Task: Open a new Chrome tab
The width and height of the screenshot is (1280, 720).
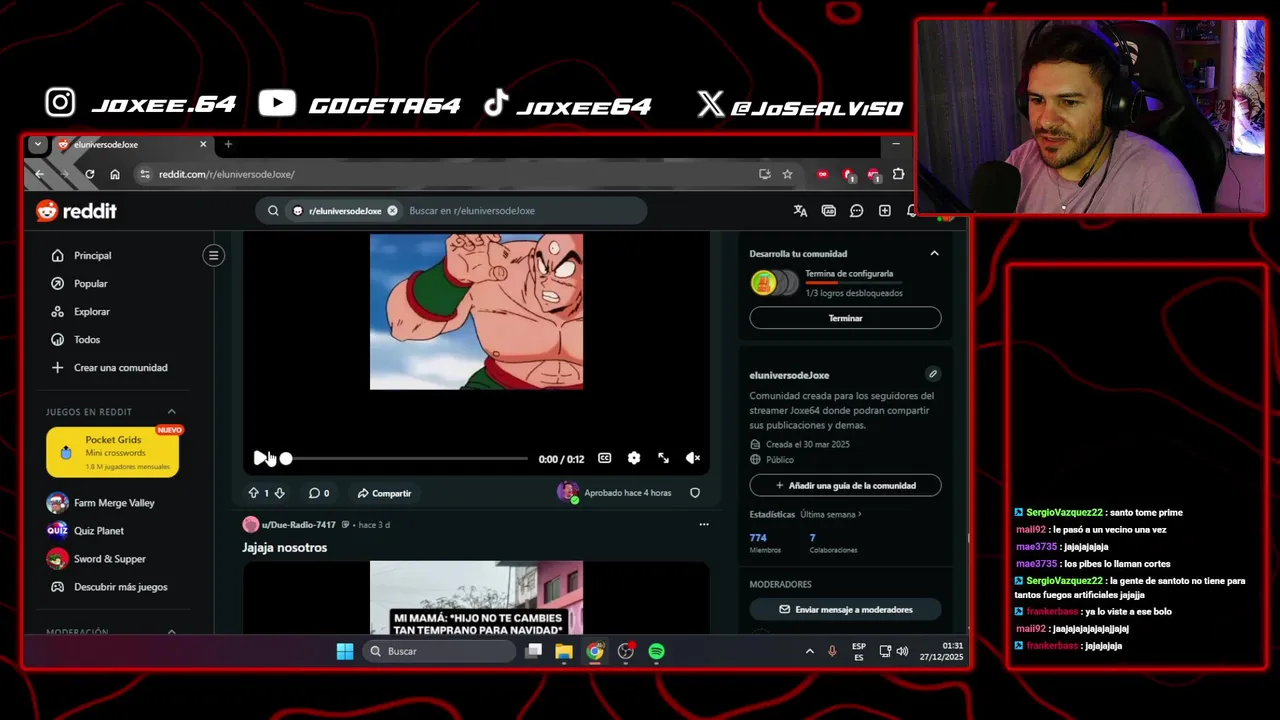Action: pyautogui.click(x=228, y=144)
